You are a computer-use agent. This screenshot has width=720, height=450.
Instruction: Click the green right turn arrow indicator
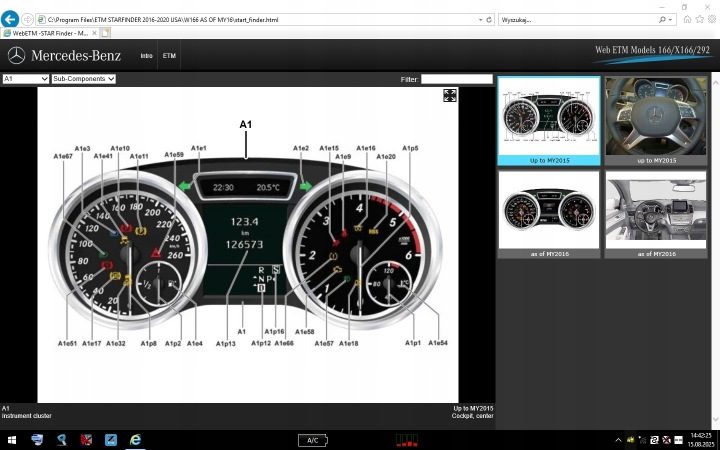pyautogui.click(x=306, y=186)
